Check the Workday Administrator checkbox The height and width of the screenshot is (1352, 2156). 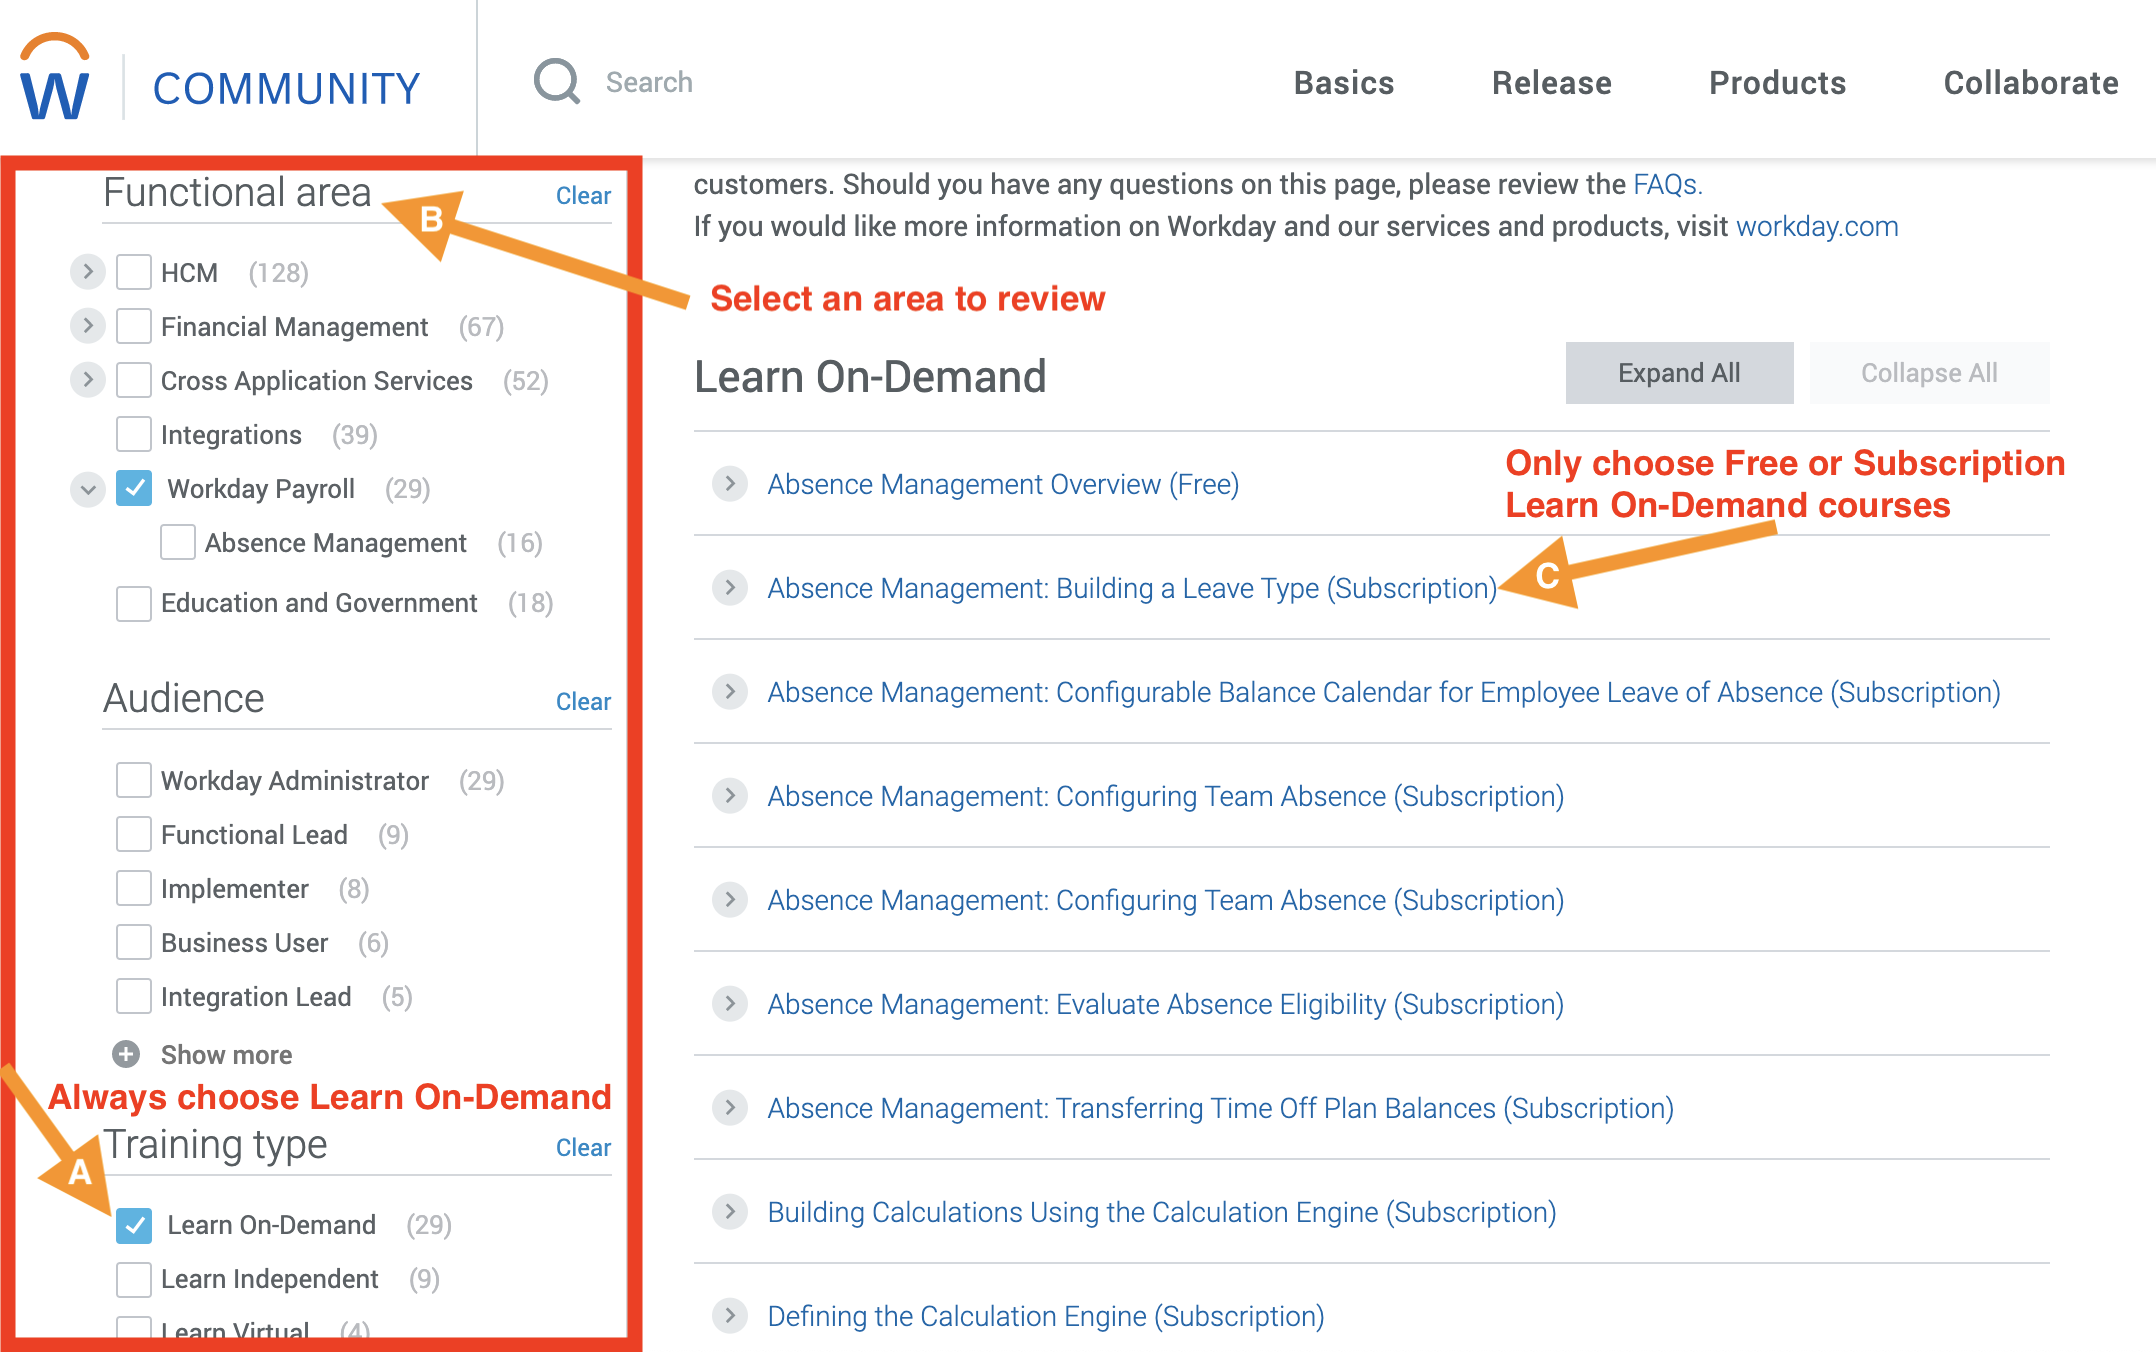pyautogui.click(x=134, y=780)
